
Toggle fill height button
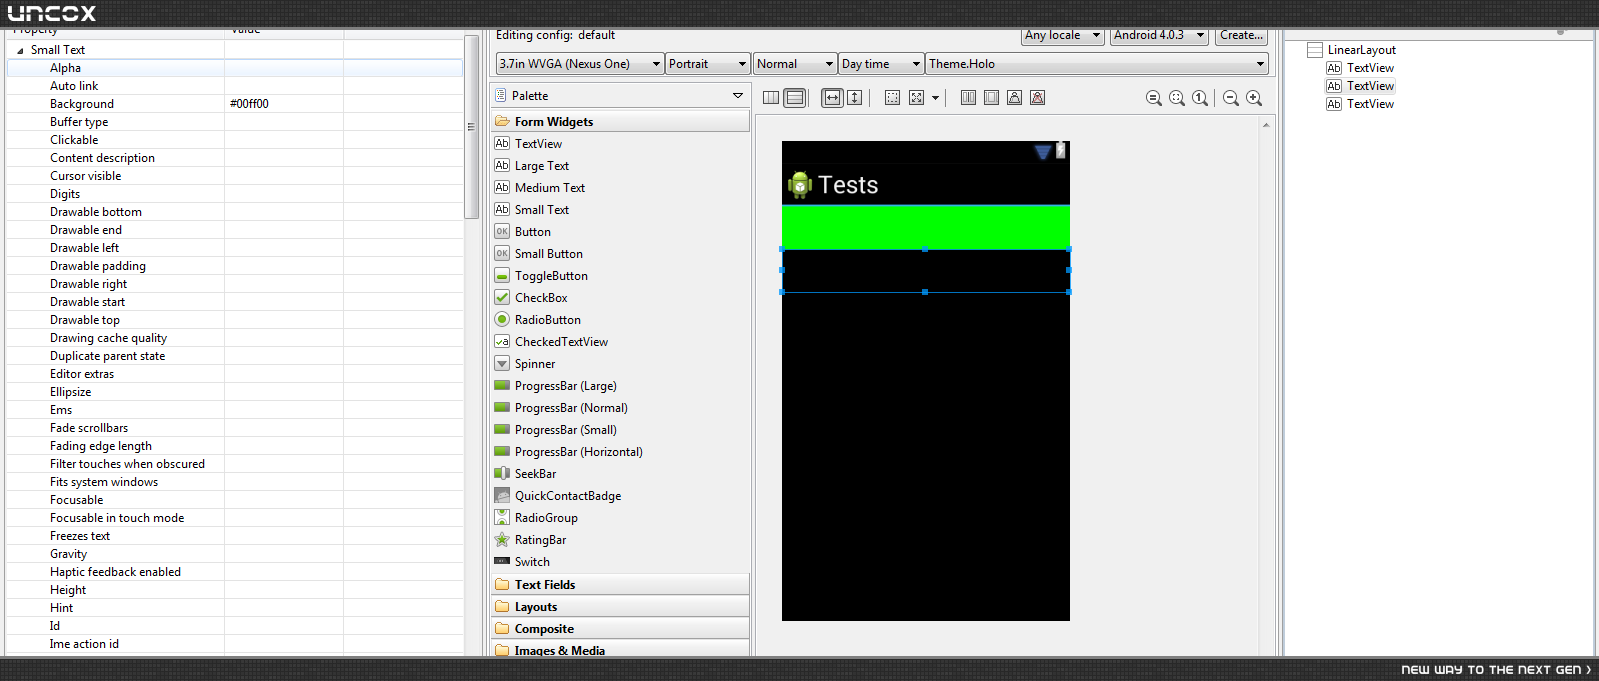click(854, 98)
